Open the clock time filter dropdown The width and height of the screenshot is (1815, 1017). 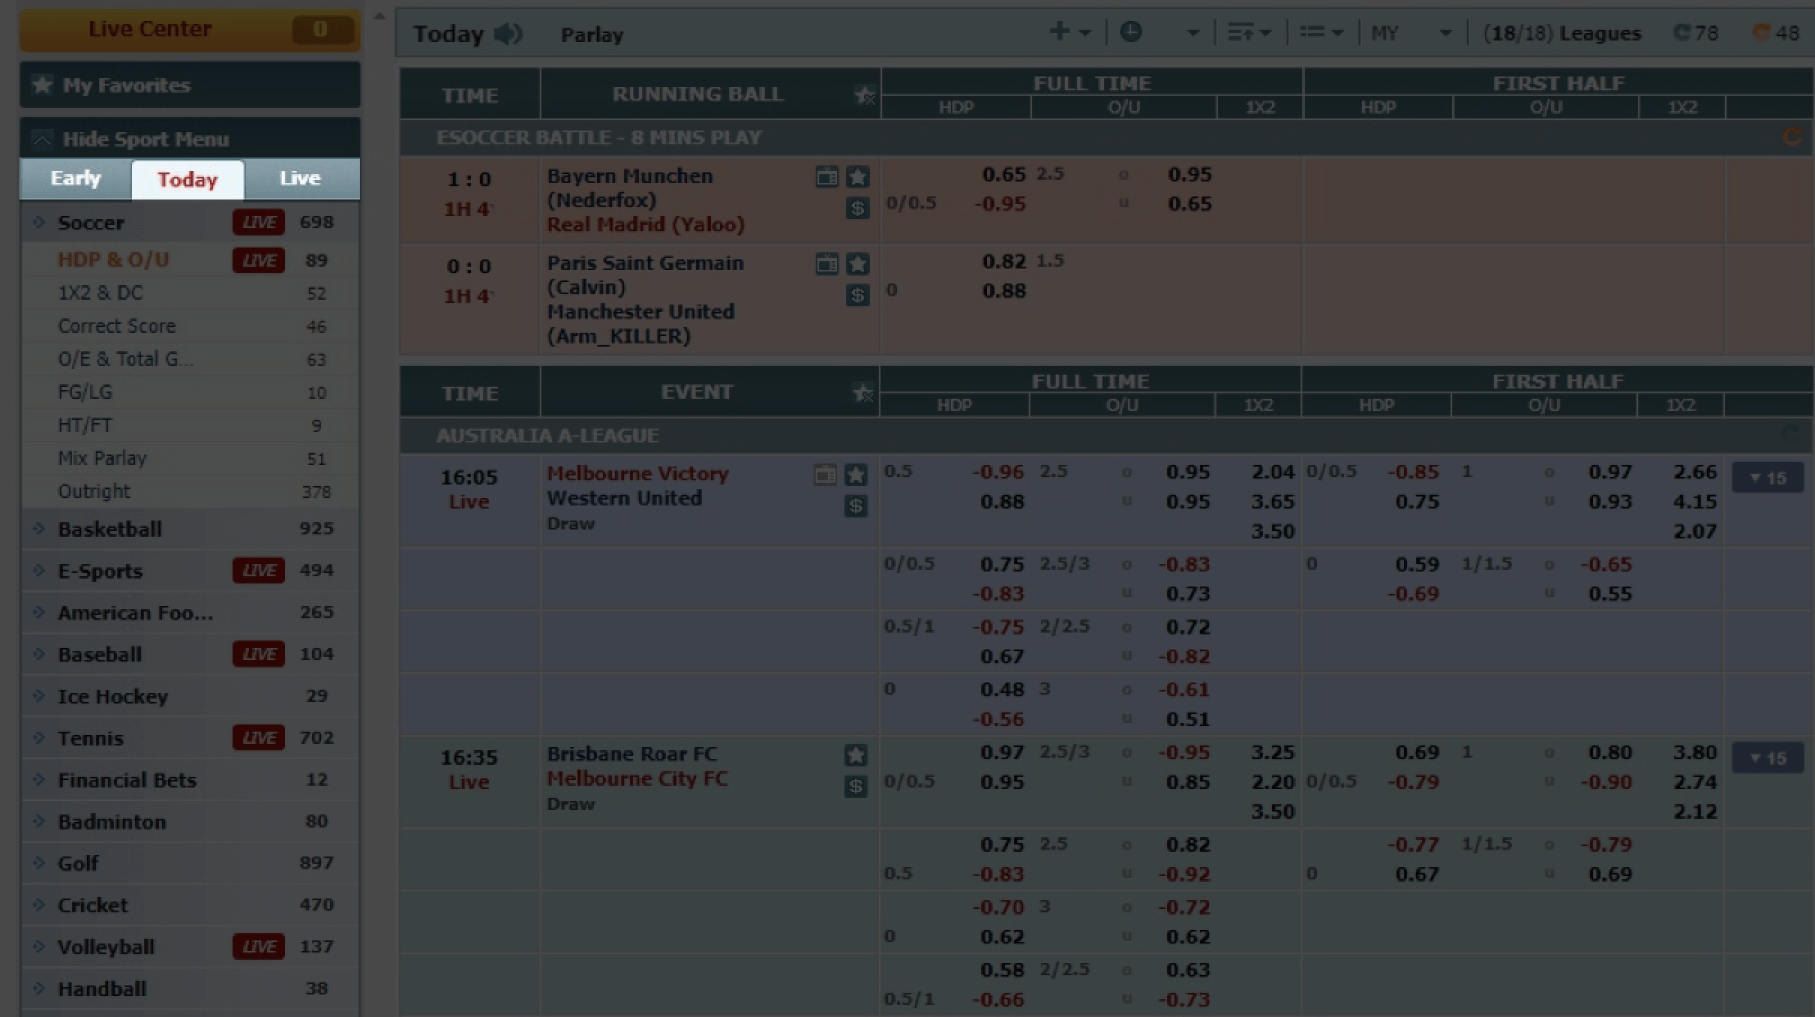(1158, 33)
